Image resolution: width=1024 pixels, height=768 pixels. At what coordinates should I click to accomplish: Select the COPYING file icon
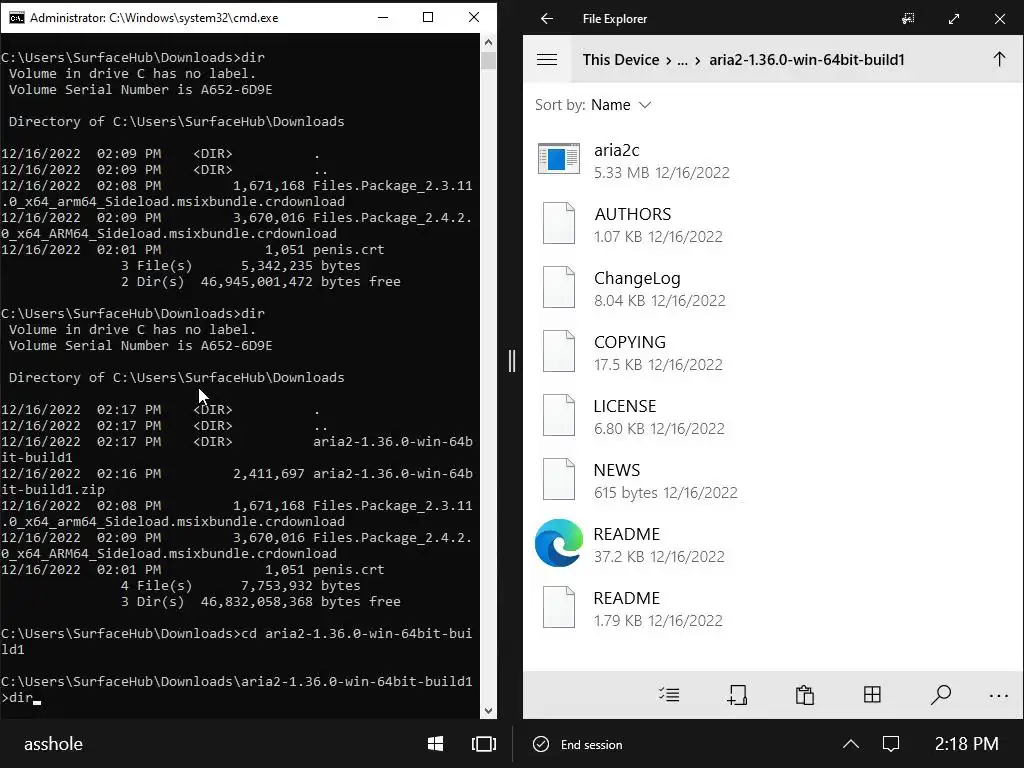point(559,351)
